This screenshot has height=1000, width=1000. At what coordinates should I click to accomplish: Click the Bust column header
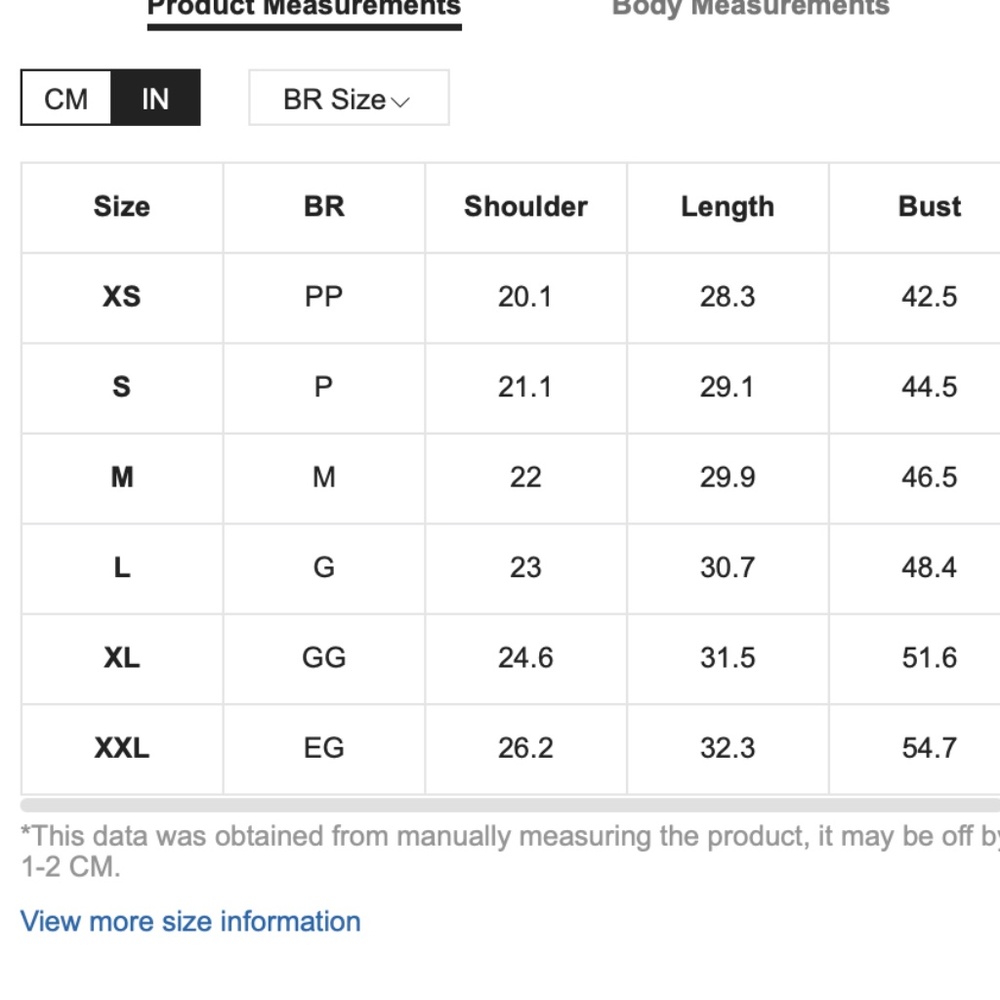pos(929,207)
